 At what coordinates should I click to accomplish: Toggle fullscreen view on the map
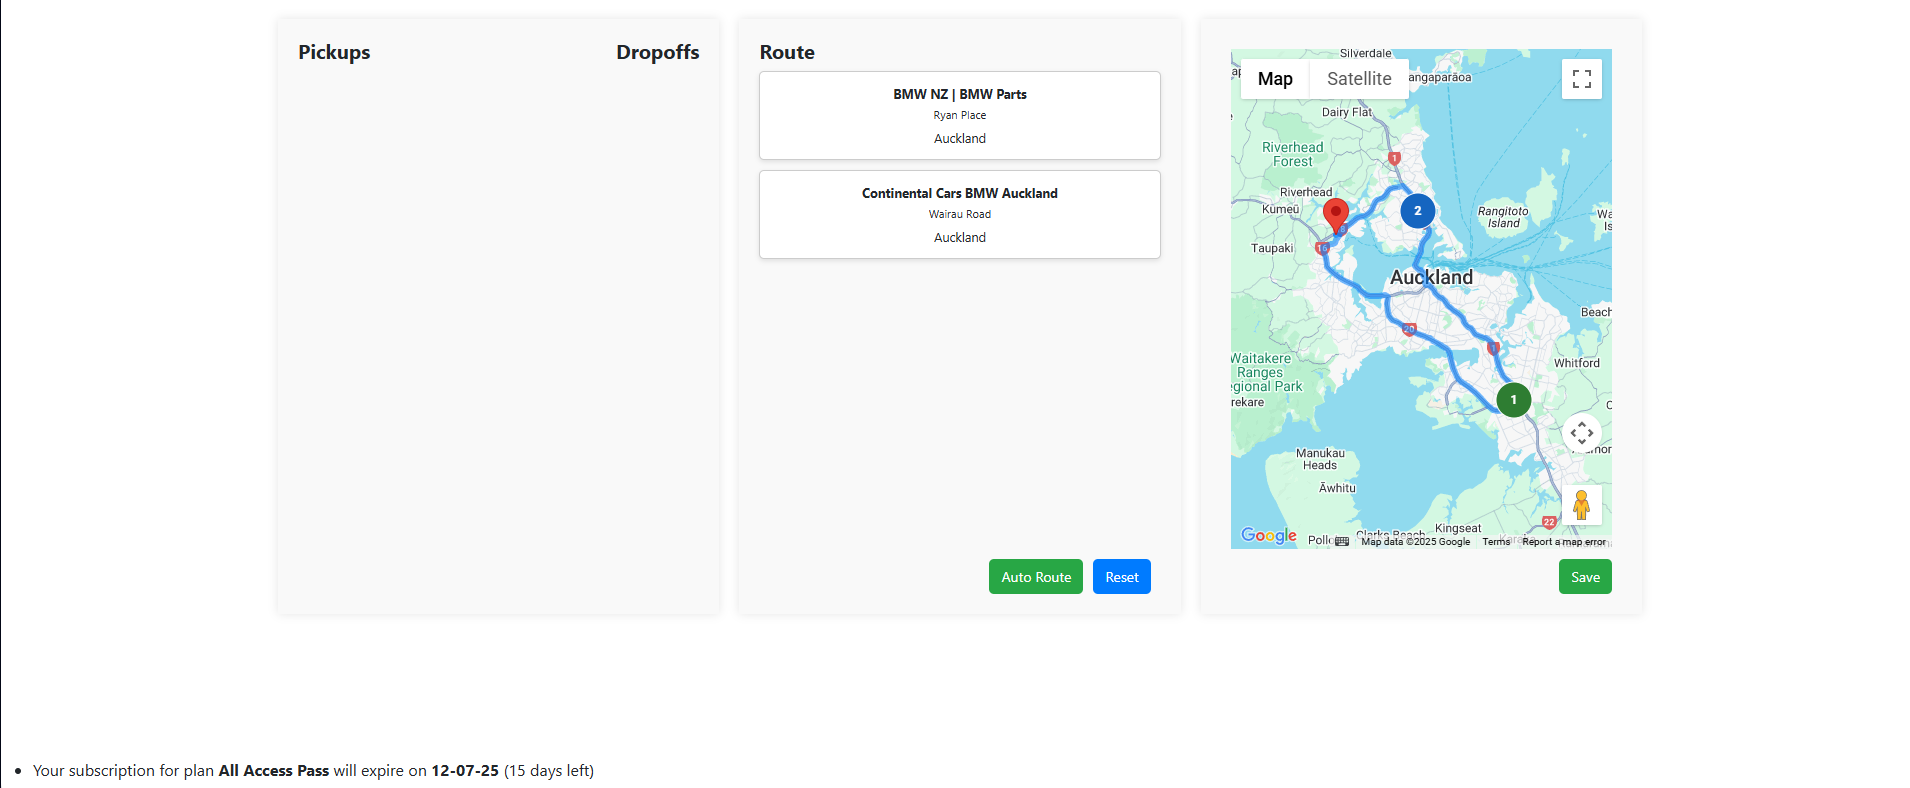tap(1581, 79)
